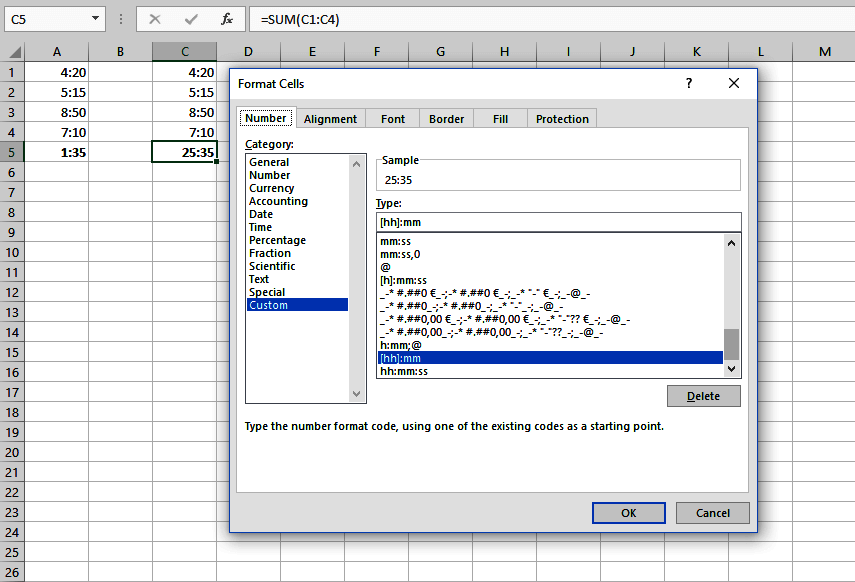Click the more controls ellipsis beside Name Box
The height and width of the screenshot is (582, 855).
click(x=120, y=19)
